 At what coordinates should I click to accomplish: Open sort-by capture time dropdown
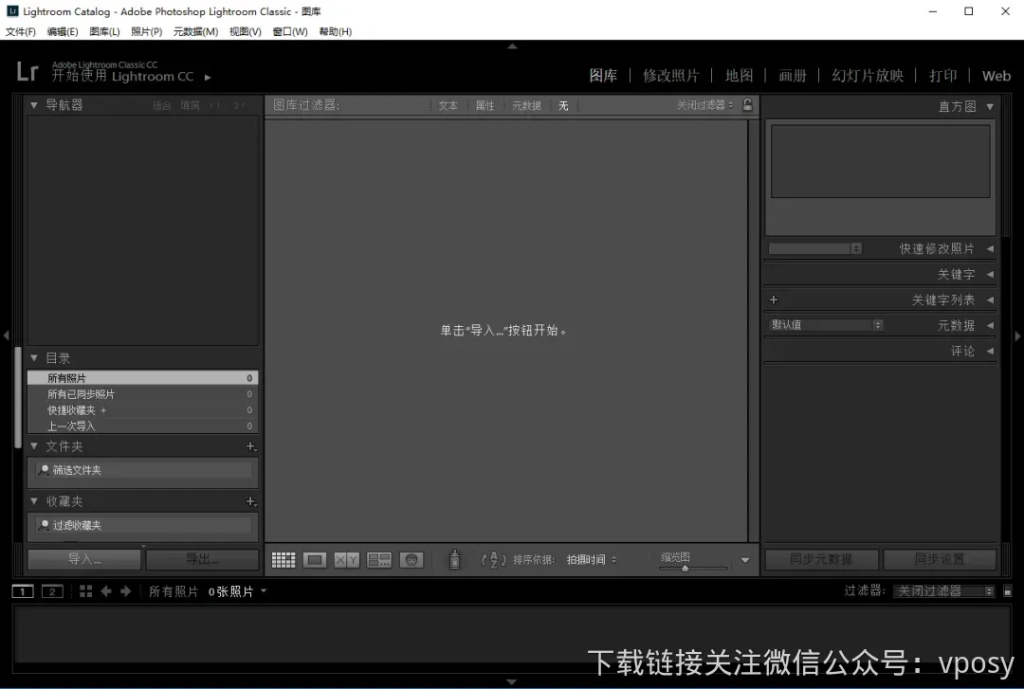click(x=591, y=560)
